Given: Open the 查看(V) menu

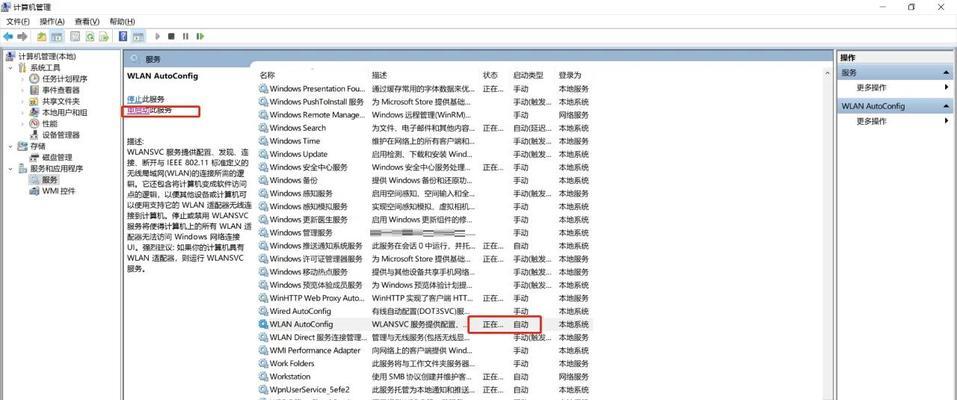Looking at the screenshot, I should tap(87, 21).
